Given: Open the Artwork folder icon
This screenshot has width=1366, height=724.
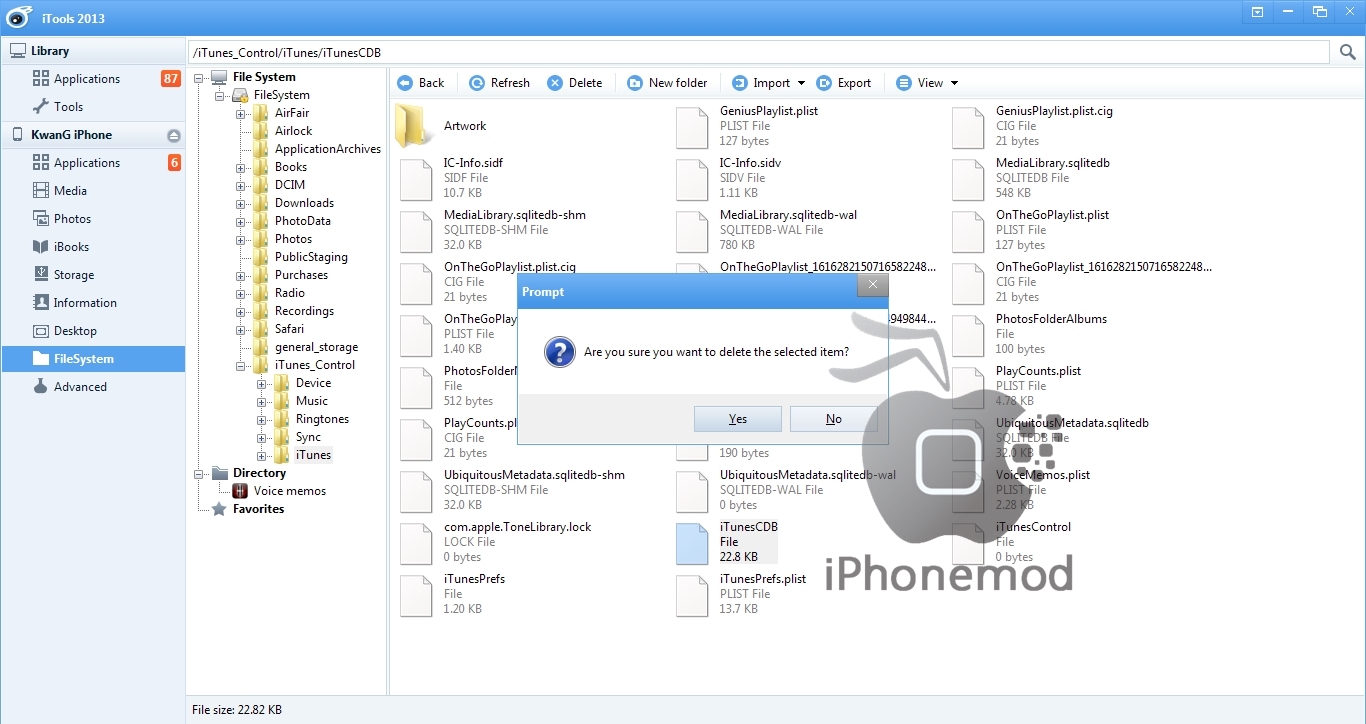Looking at the screenshot, I should coord(412,126).
